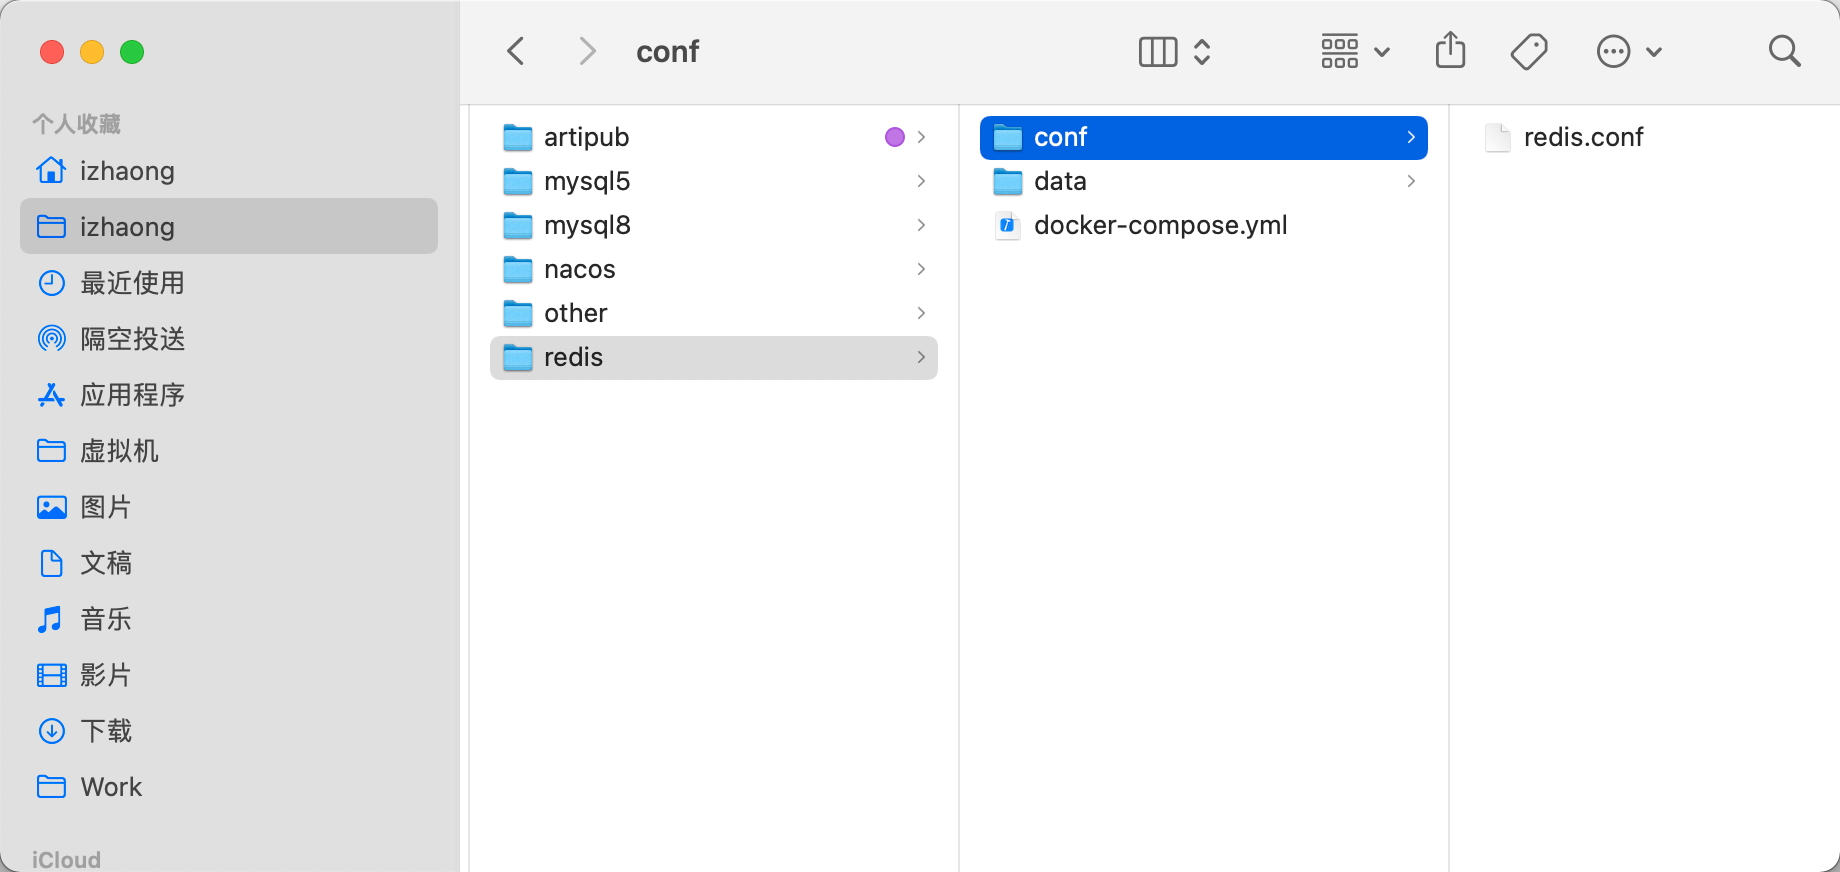
Task: Go back with the left arrow
Action: pos(516,51)
